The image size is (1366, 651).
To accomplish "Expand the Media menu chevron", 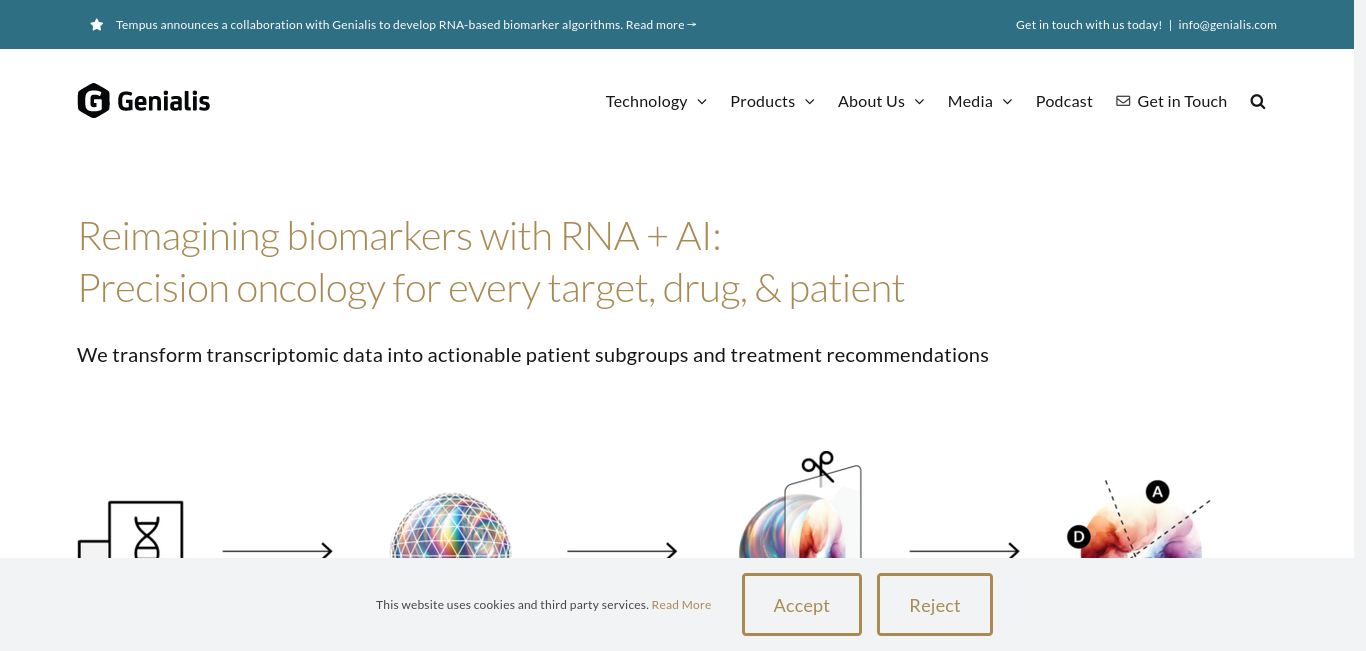I will point(1007,101).
